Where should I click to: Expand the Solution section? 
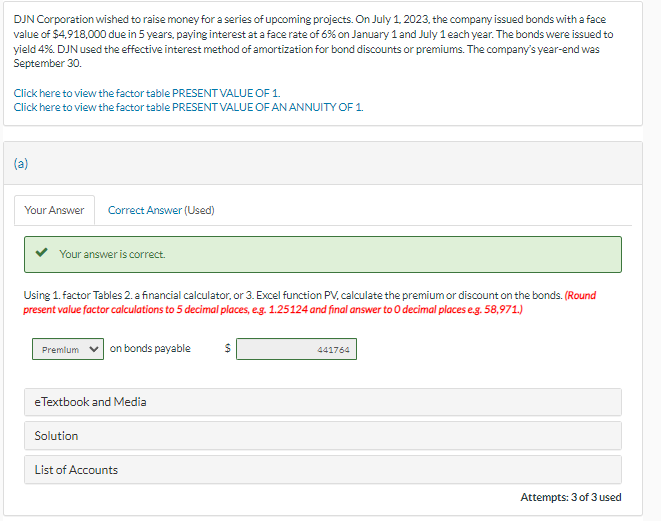coord(323,436)
